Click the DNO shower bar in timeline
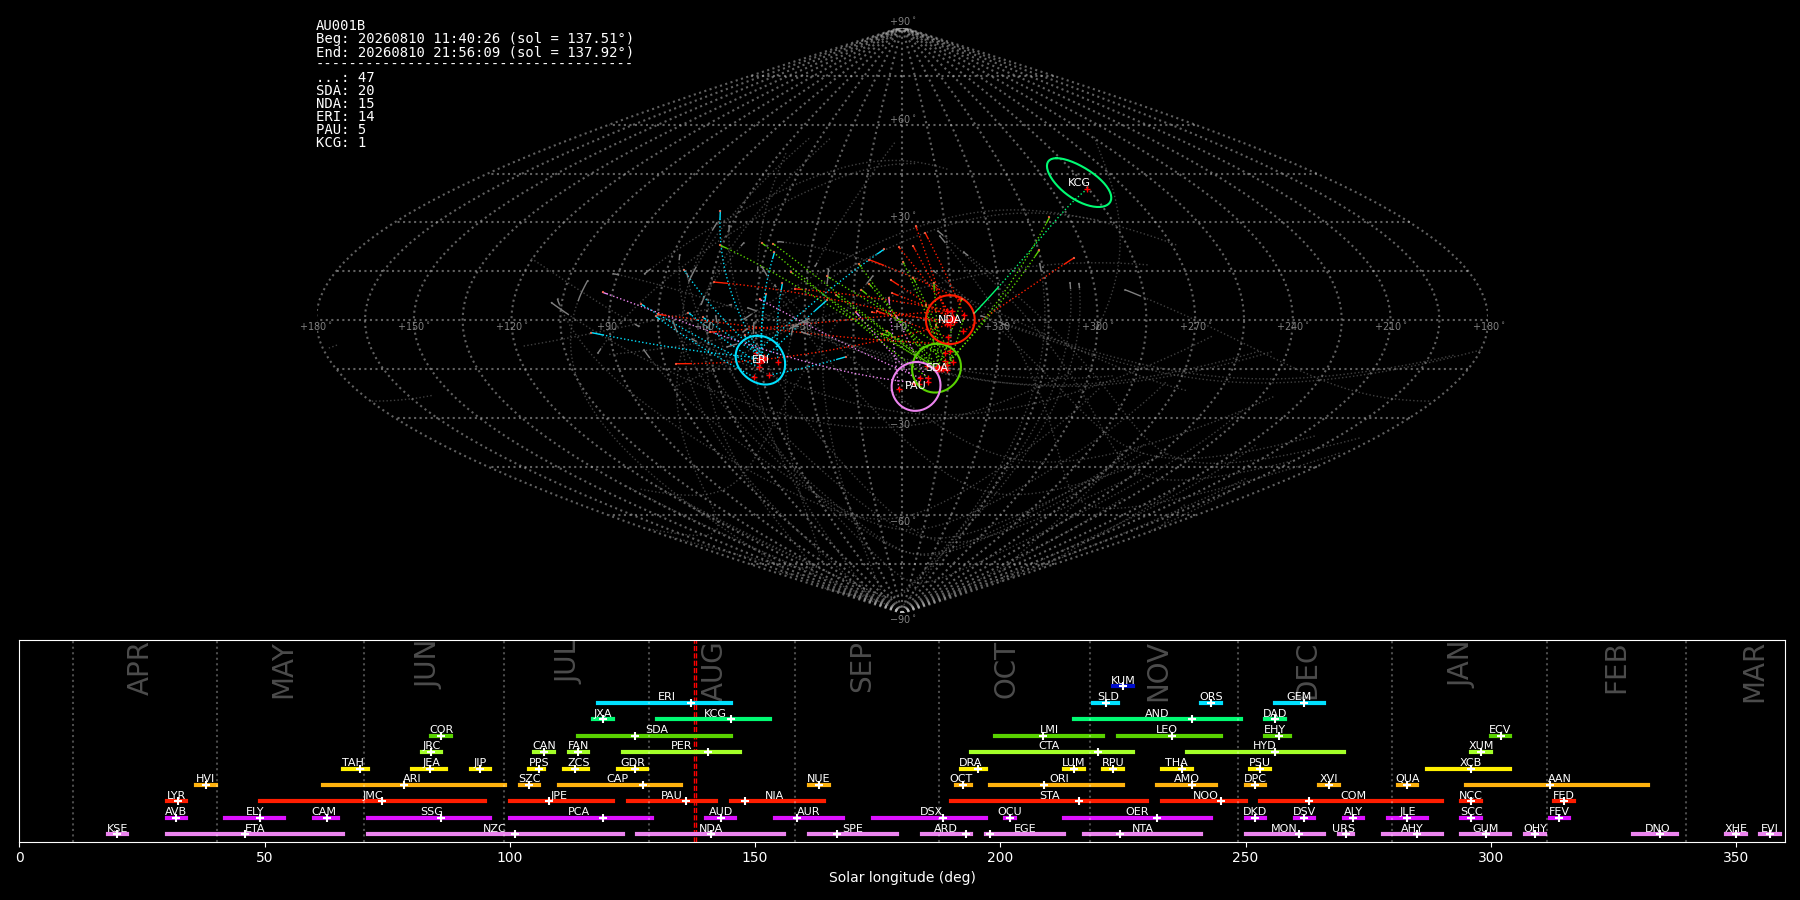This screenshot has height=900, width=1800. pos(1655,834)
